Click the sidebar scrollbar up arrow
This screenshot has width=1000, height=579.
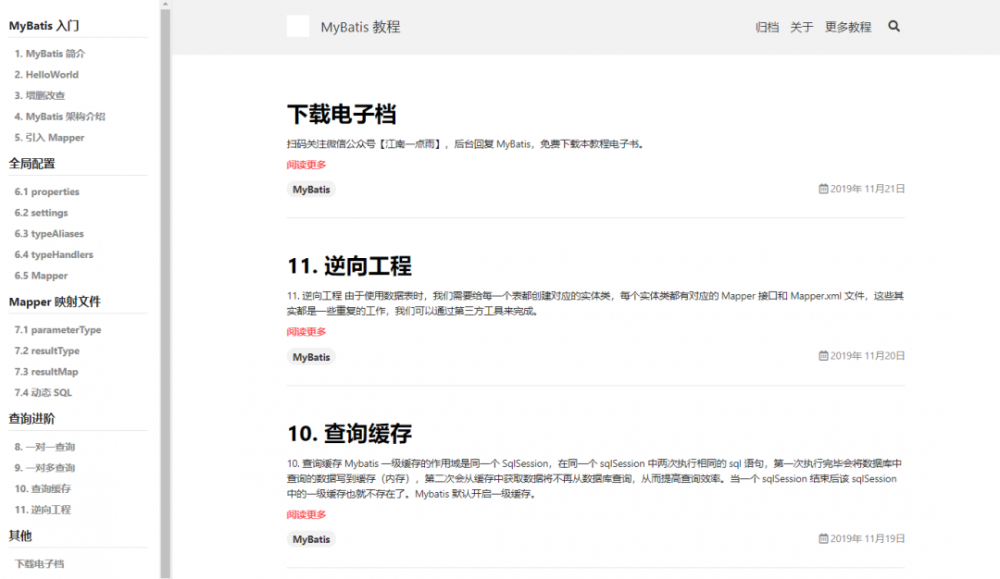coord(165,4)
